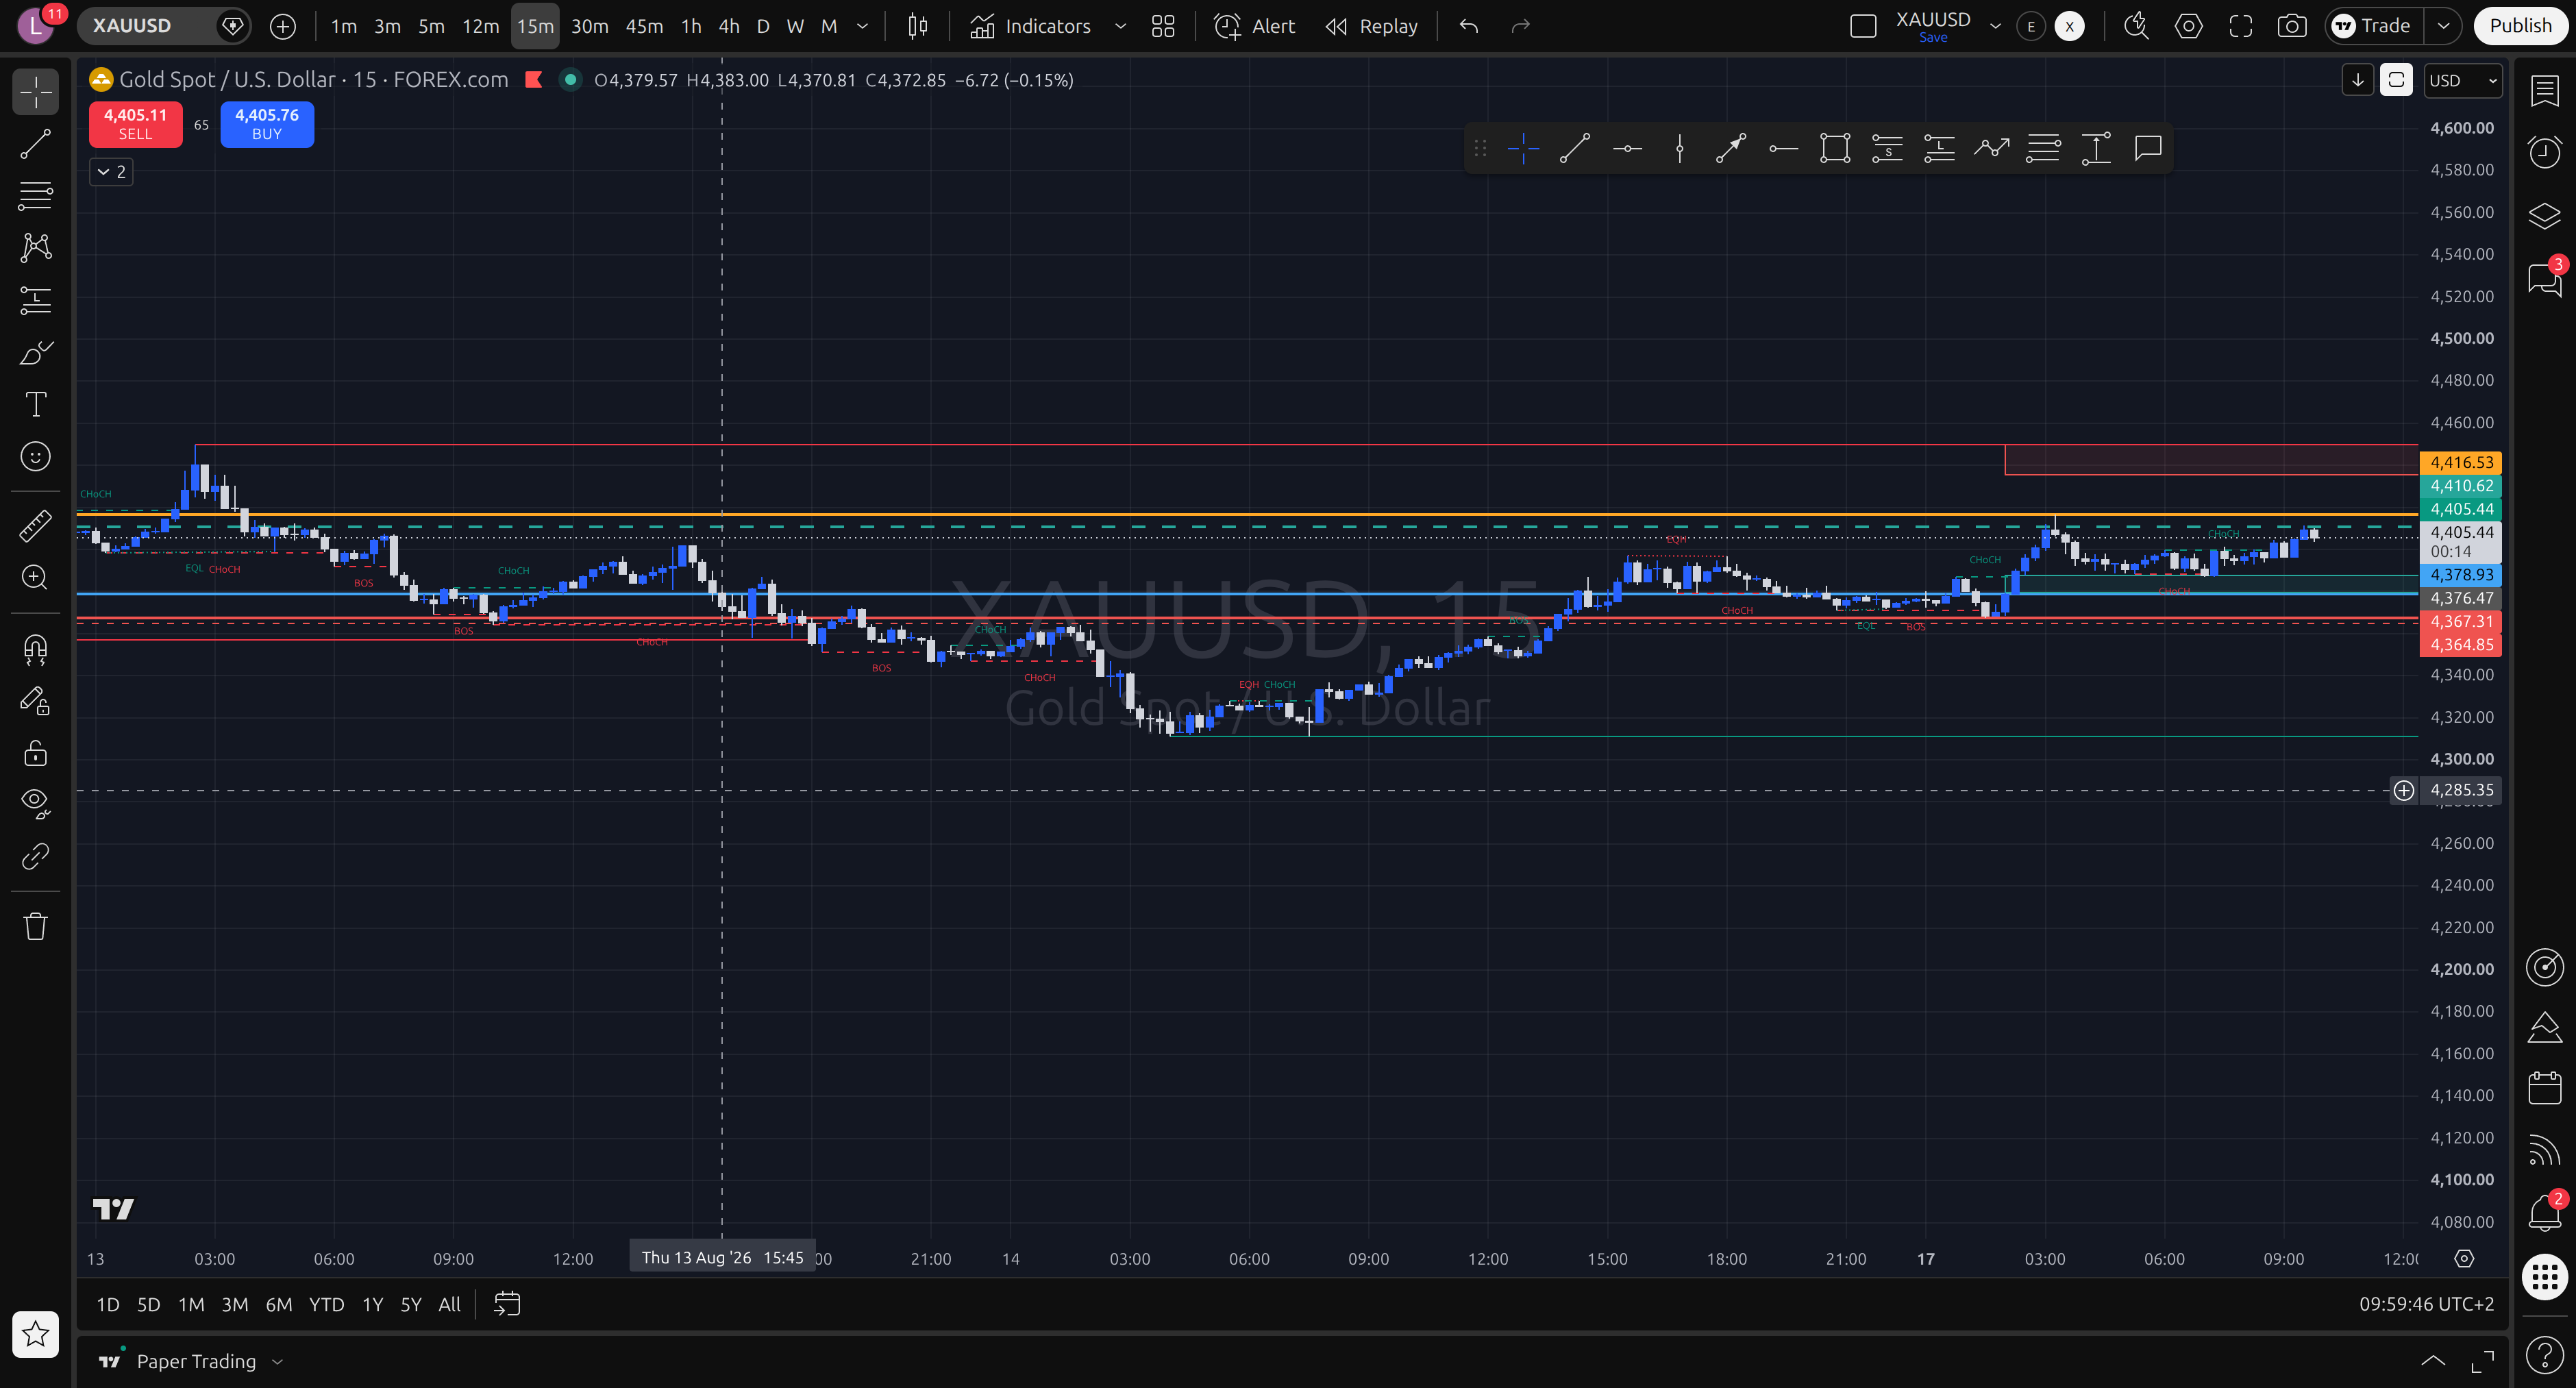Remove drawings with the trash icon
The height and width of the screenshot is (1388, 2576).
[36, 926]
